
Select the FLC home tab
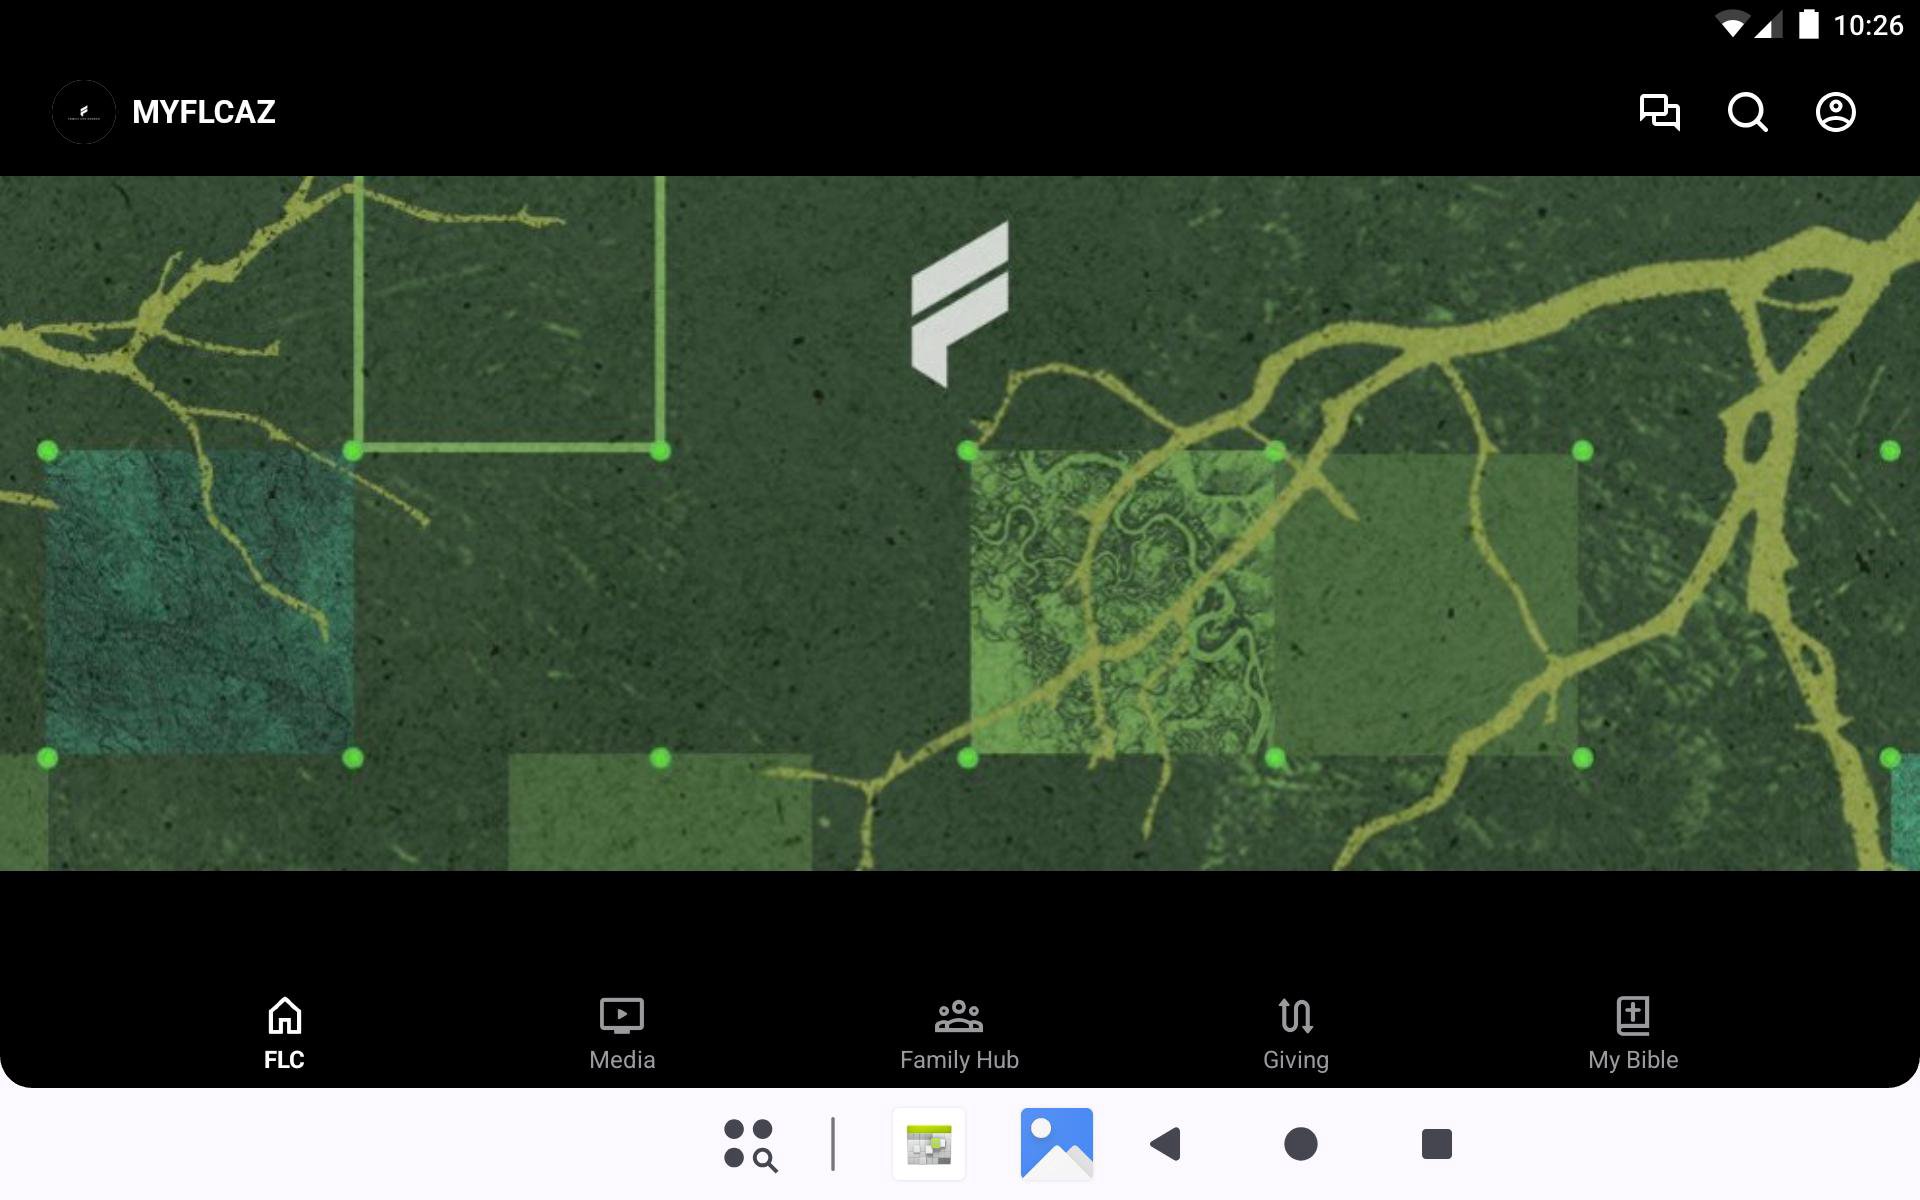tap(284, 1034)
